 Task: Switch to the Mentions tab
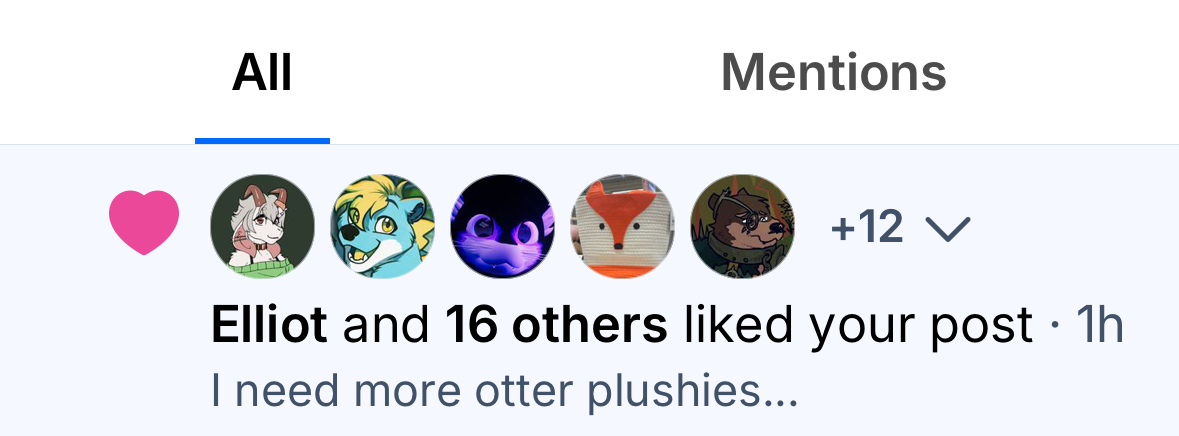click(833, 72)
